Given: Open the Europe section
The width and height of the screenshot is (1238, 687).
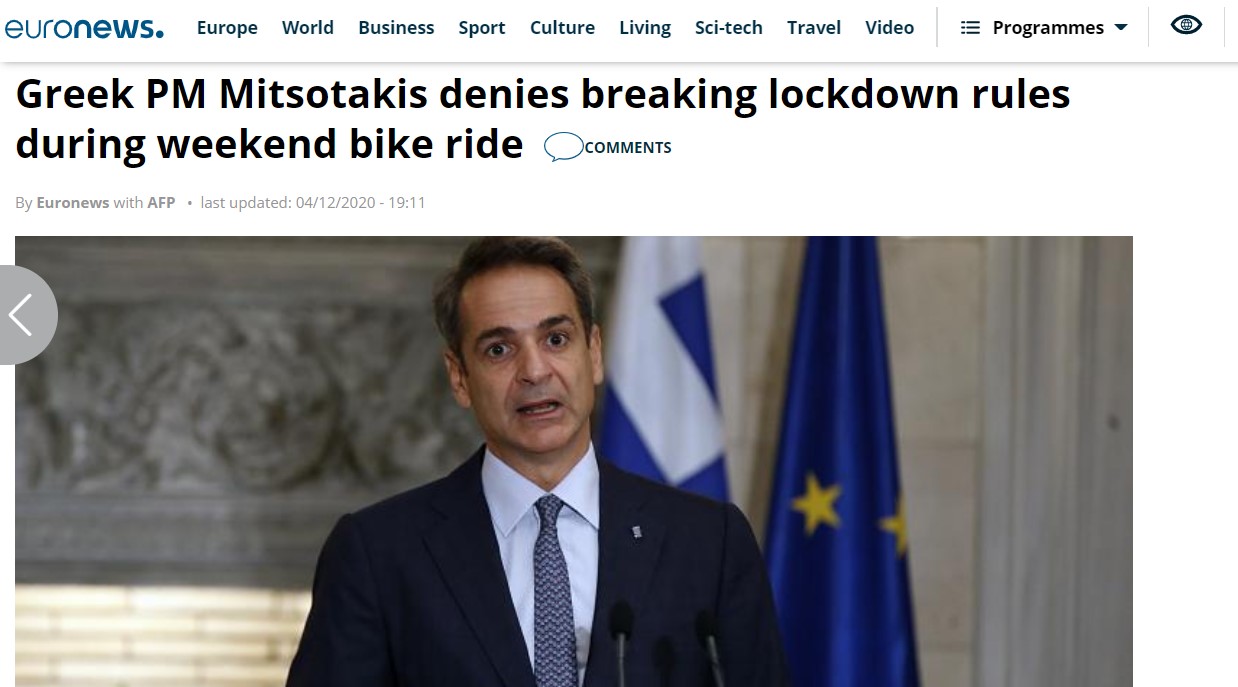Looking at the screenshot, I should [227, 28].
